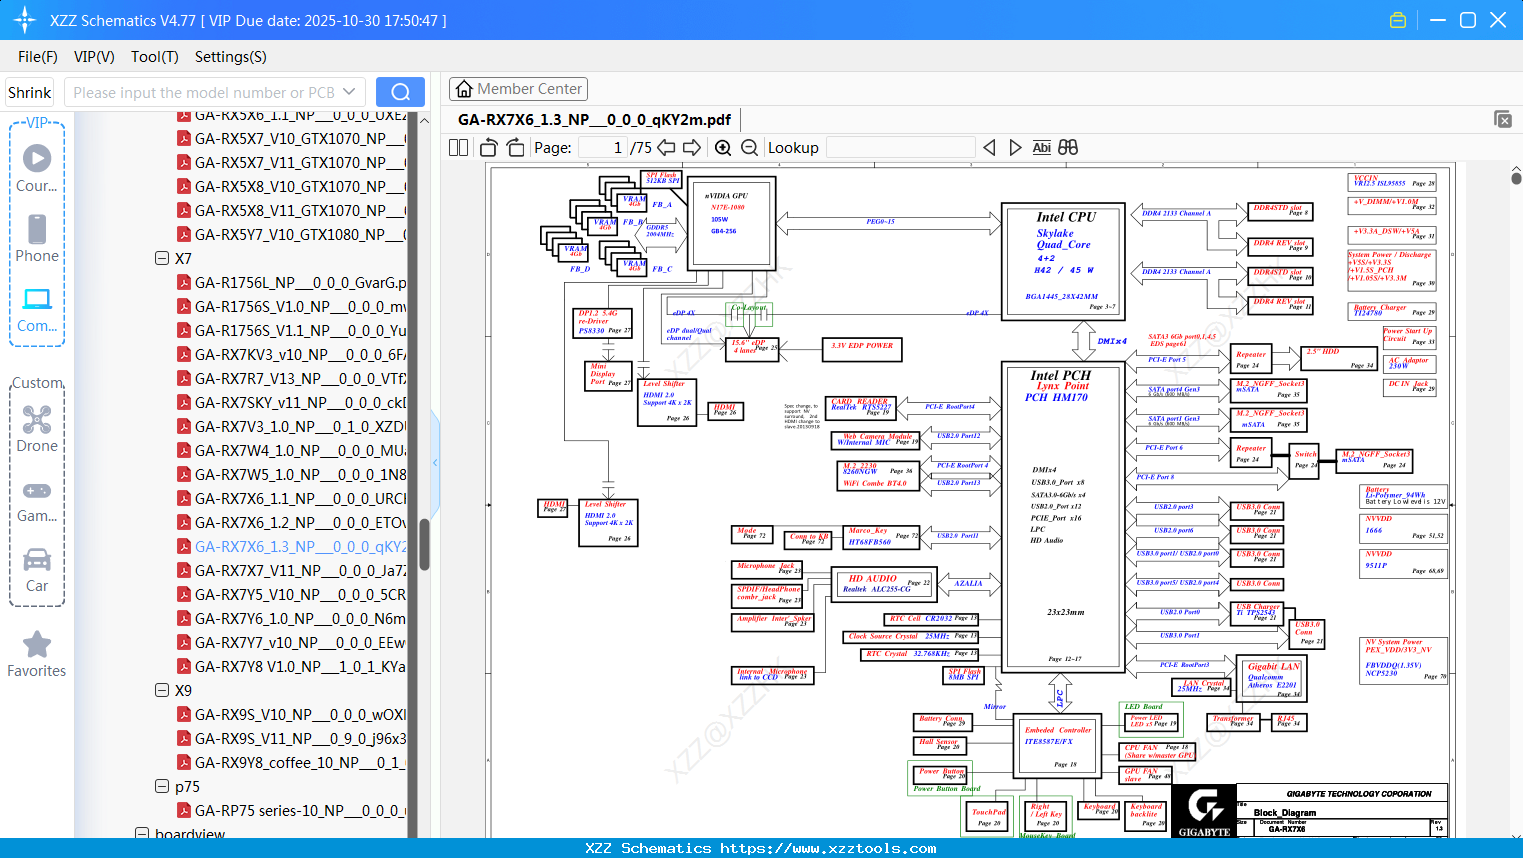Find next lookup match

click(x=1015, y=147)
